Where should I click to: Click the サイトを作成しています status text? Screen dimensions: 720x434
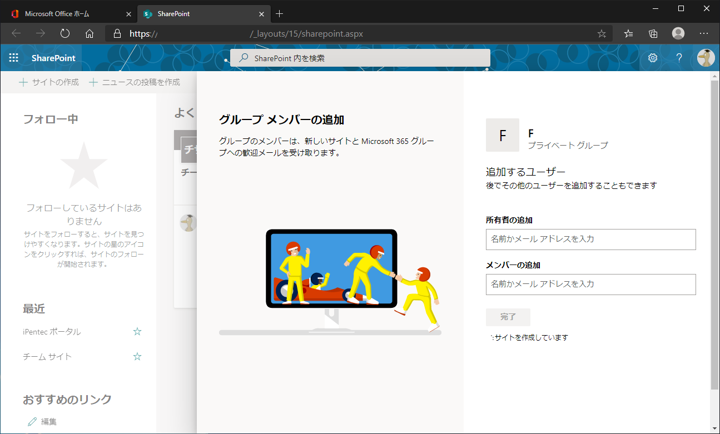point(531,338)
